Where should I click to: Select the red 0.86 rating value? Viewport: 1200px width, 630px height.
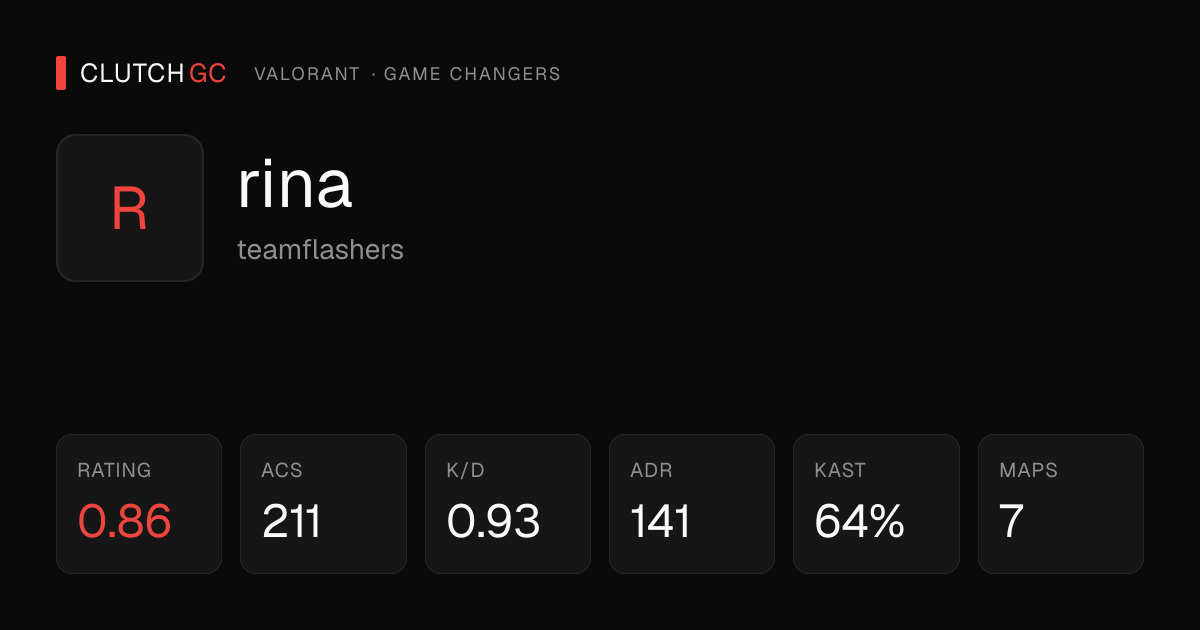click(x=125, y=521)
